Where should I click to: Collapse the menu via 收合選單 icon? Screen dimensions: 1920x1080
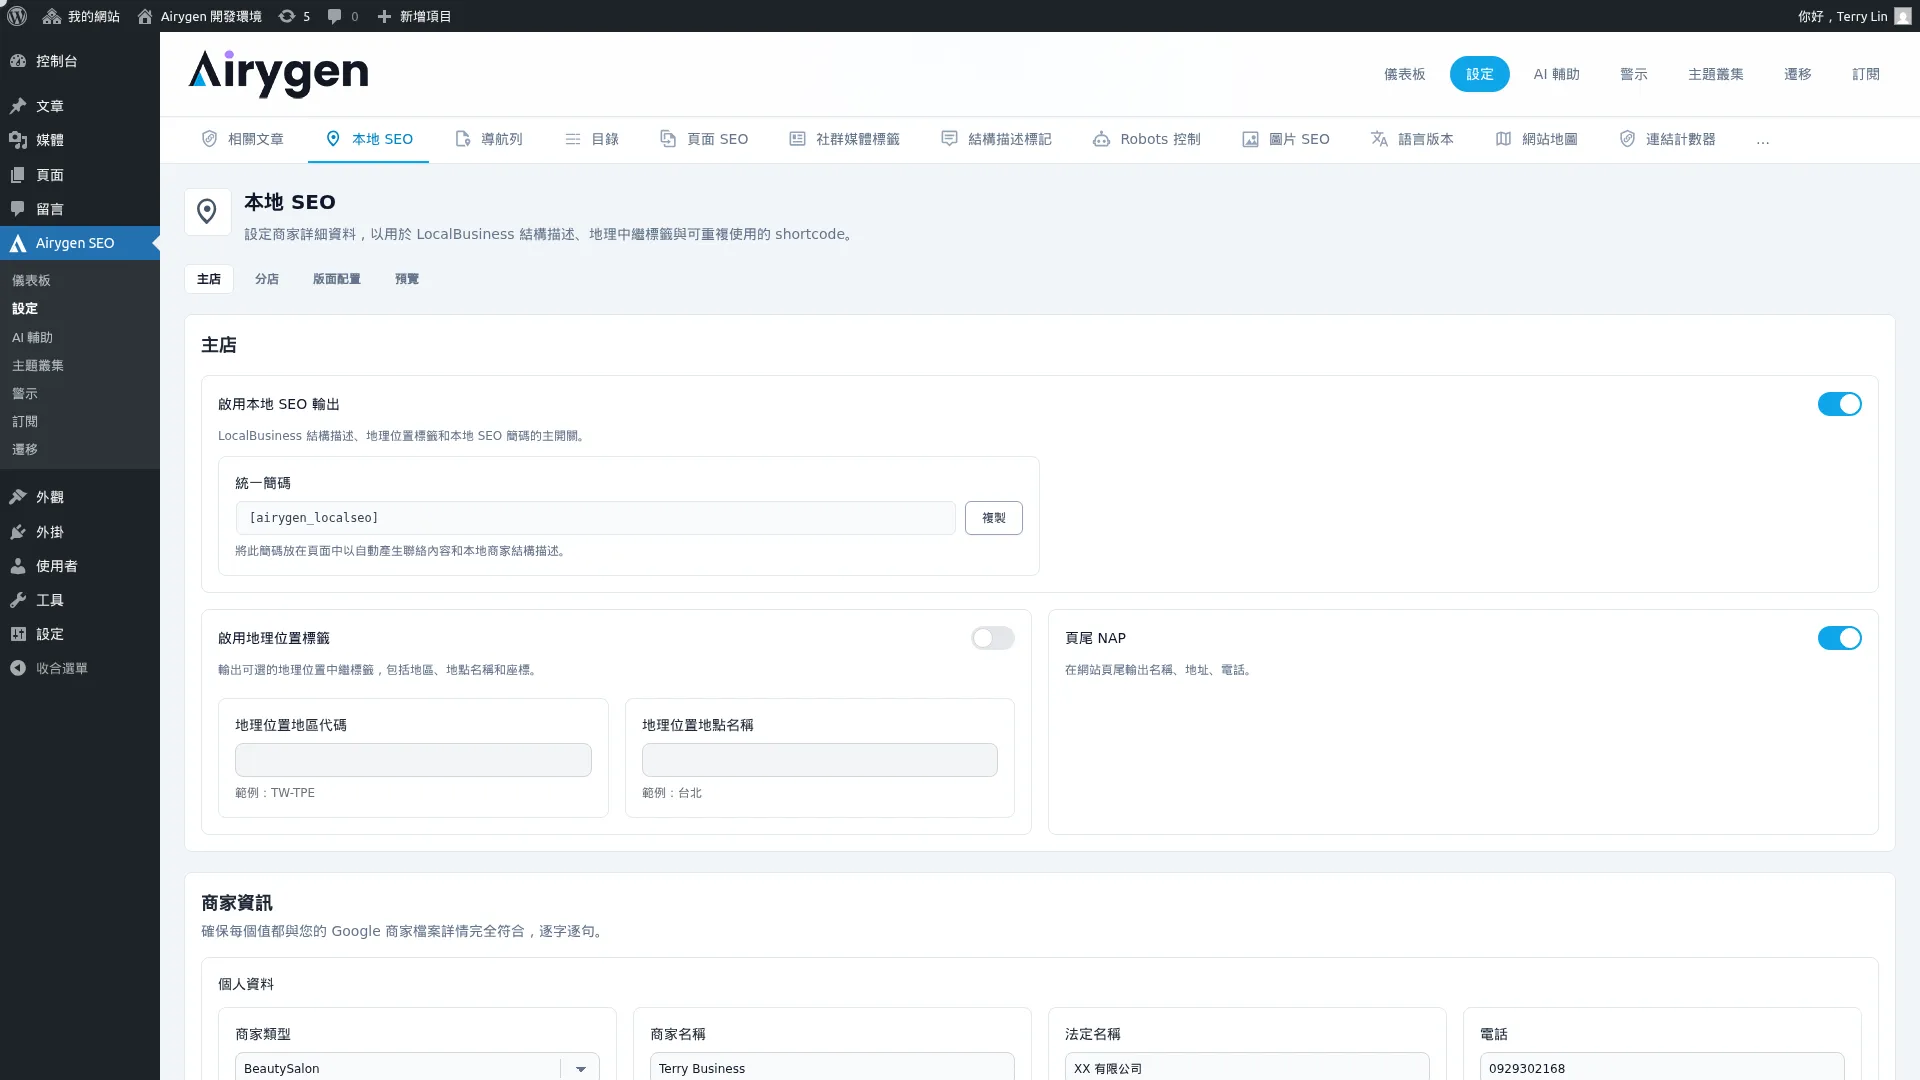[18, 668]
